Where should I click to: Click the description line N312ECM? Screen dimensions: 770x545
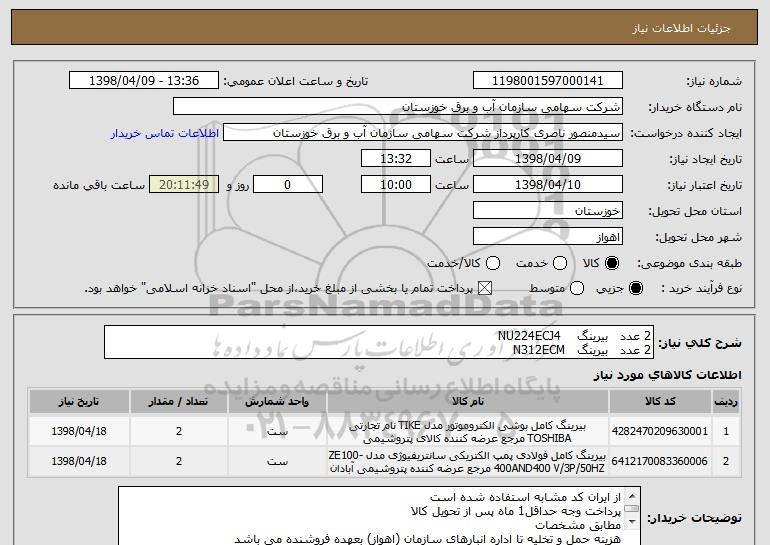(x=539, y=350)
